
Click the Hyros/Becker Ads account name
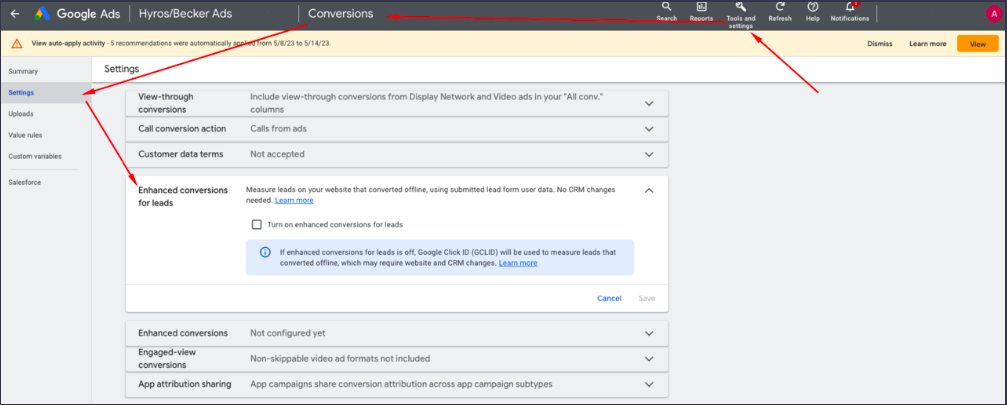[x=185, y=13]
